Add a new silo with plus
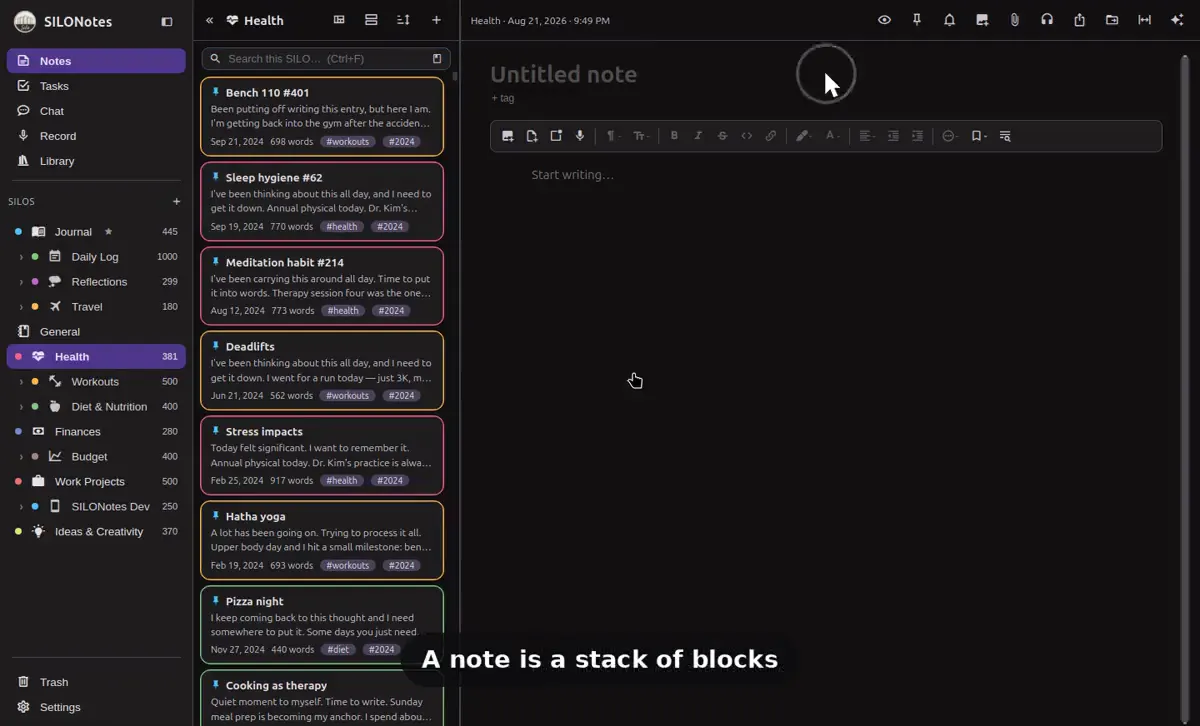Screen dimensions: 1200x726 (177, 201)
